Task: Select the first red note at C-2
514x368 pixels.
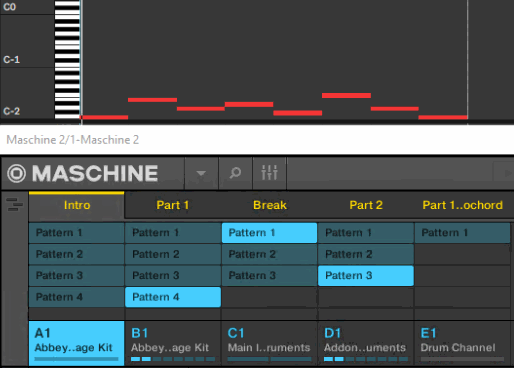Action: pos(104,117)
